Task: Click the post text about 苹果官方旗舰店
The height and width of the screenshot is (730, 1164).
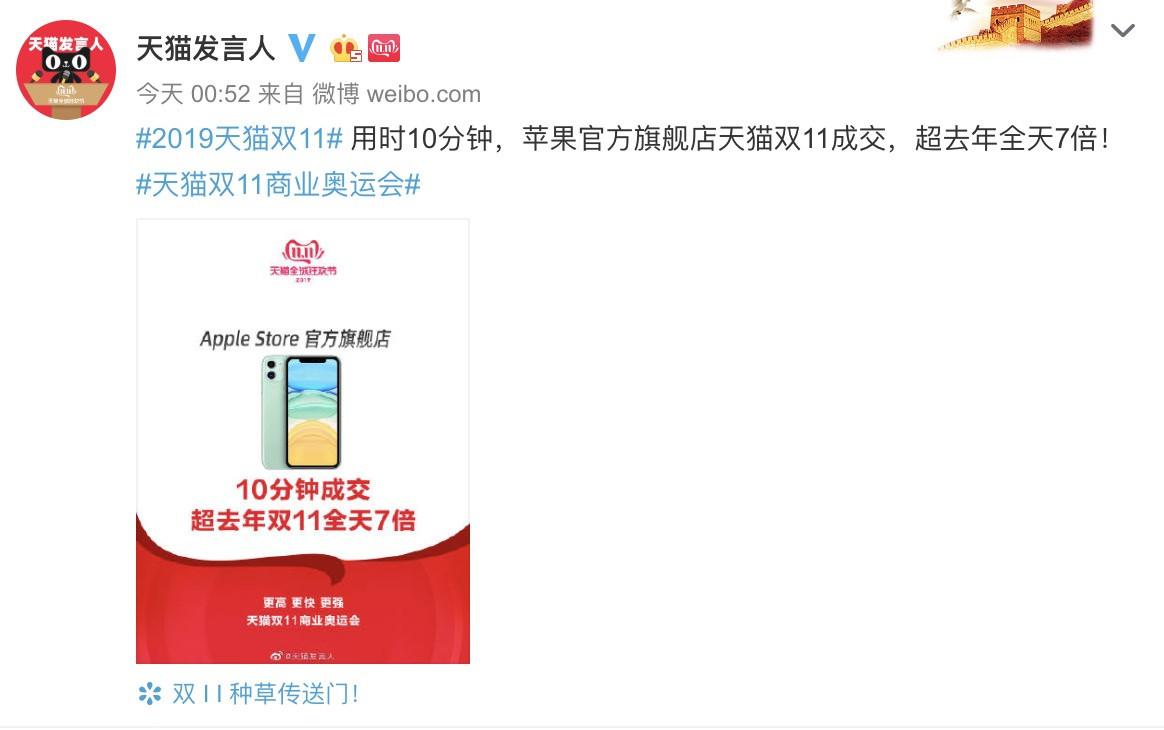Action: (x=730, y=139)
